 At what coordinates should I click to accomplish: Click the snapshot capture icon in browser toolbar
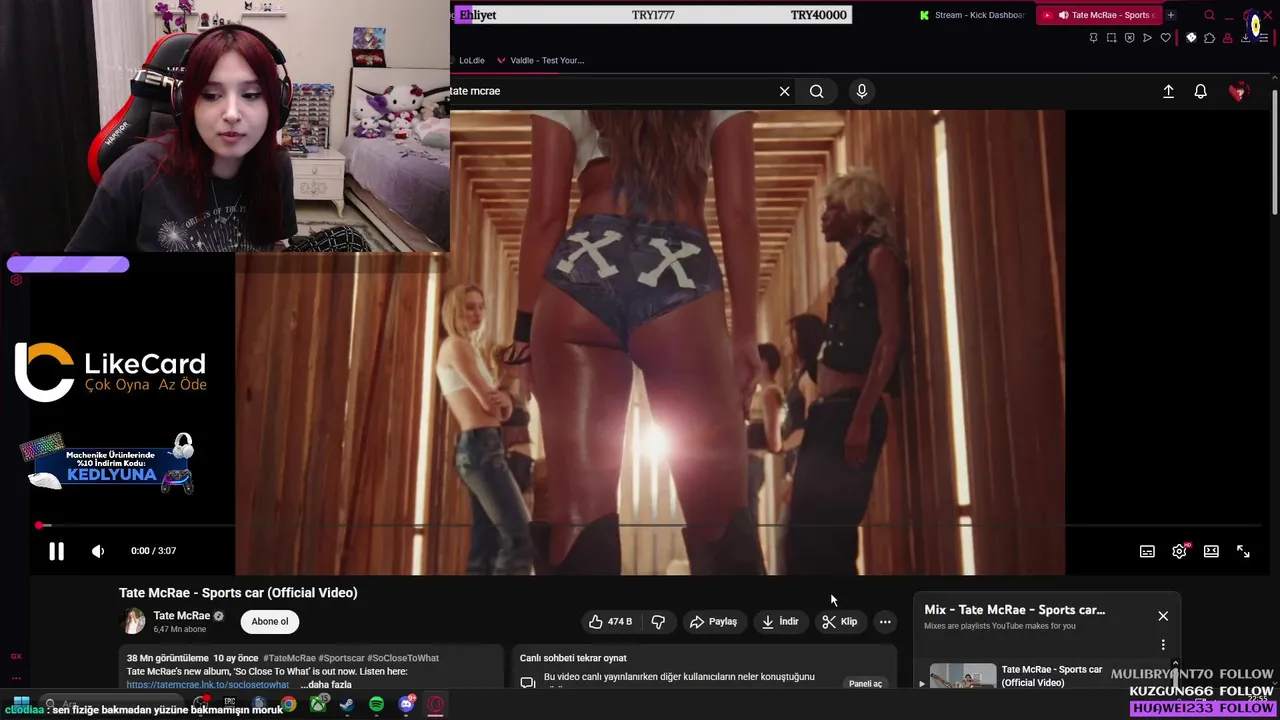pyautogui.click(x=1111, y=38)
